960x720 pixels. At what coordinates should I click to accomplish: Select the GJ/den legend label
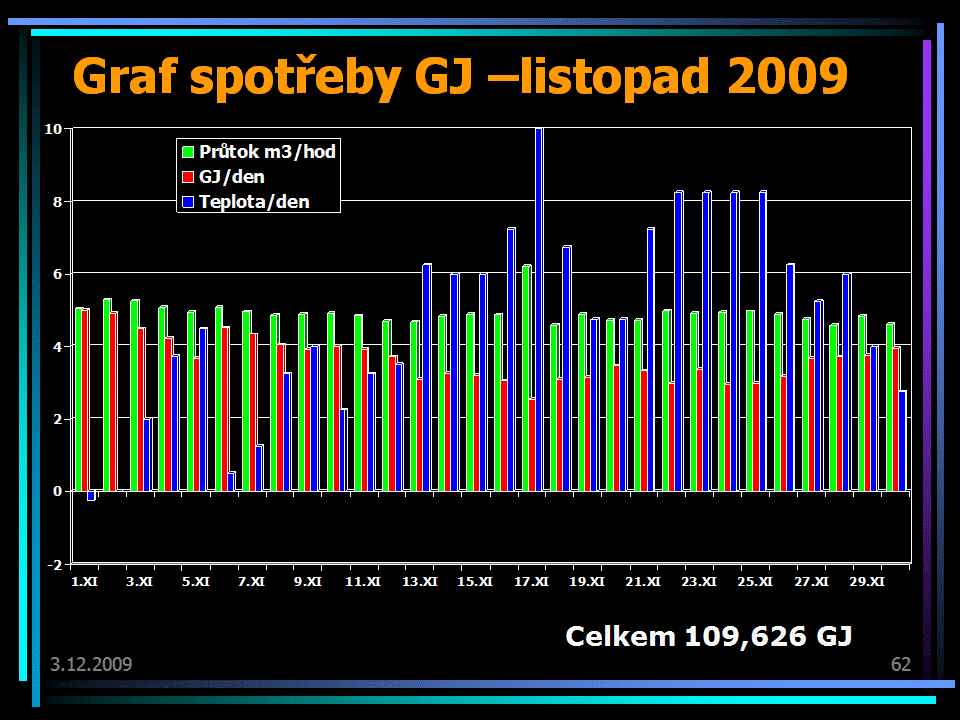232,177
